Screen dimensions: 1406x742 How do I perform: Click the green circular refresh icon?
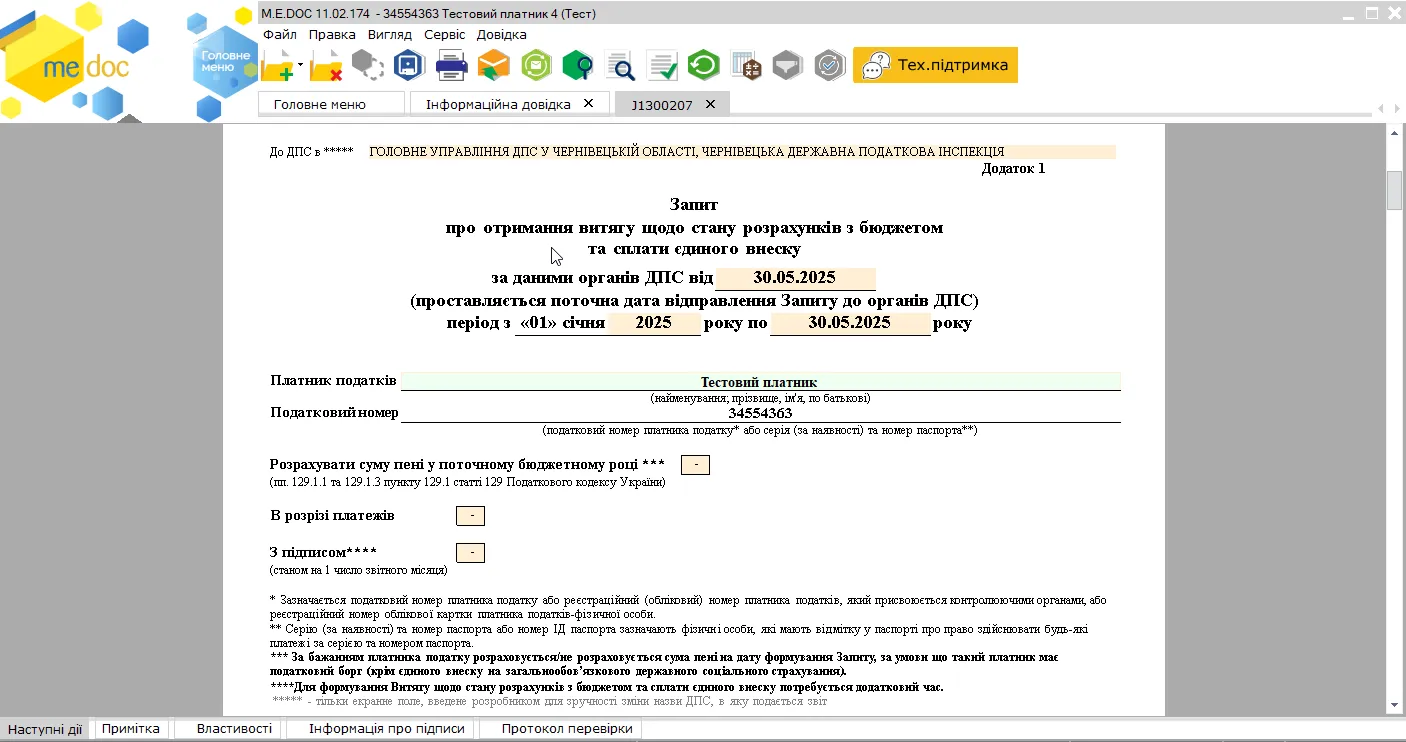coord(704,66)
